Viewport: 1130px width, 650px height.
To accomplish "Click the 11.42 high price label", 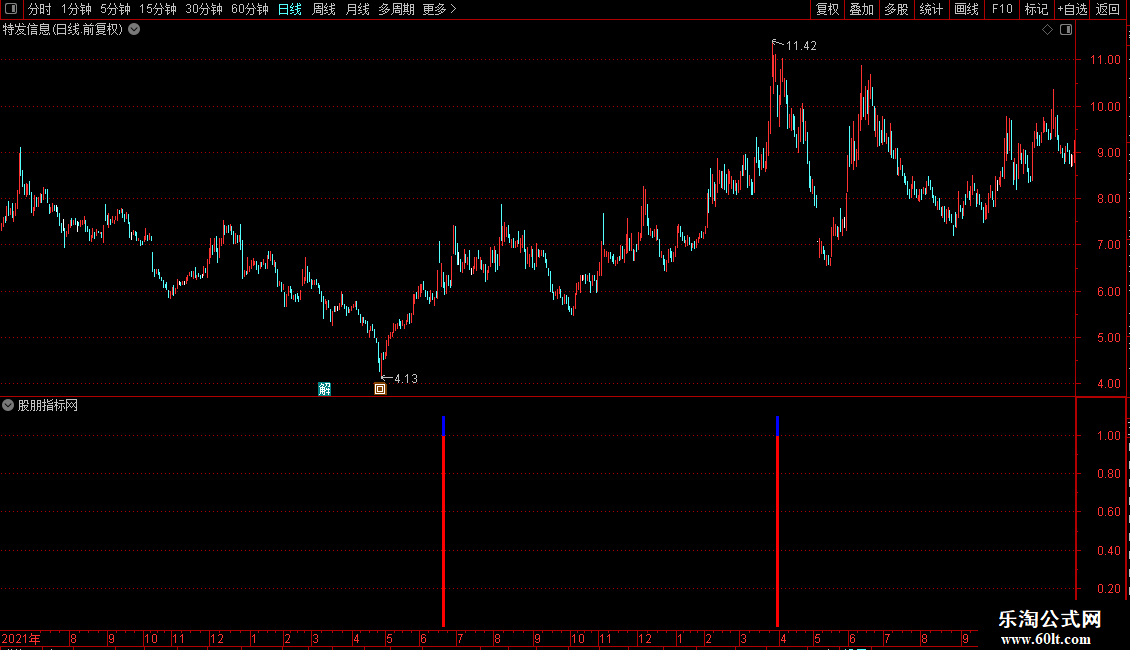I will [801, 45].
